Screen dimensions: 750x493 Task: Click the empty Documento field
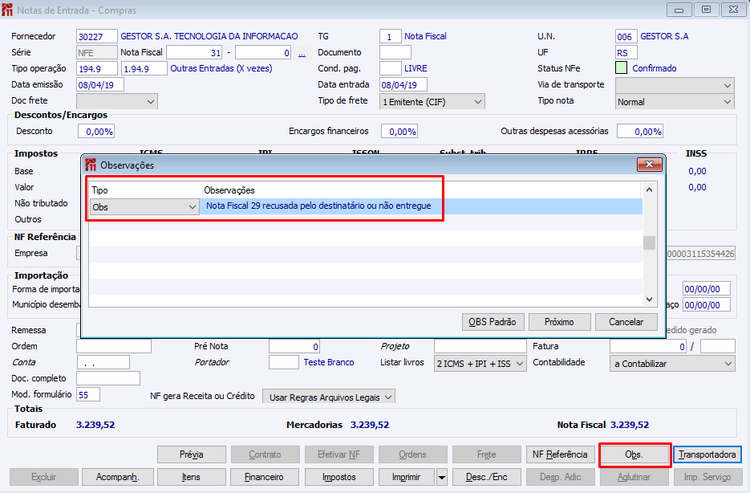(x=395, y=53)
